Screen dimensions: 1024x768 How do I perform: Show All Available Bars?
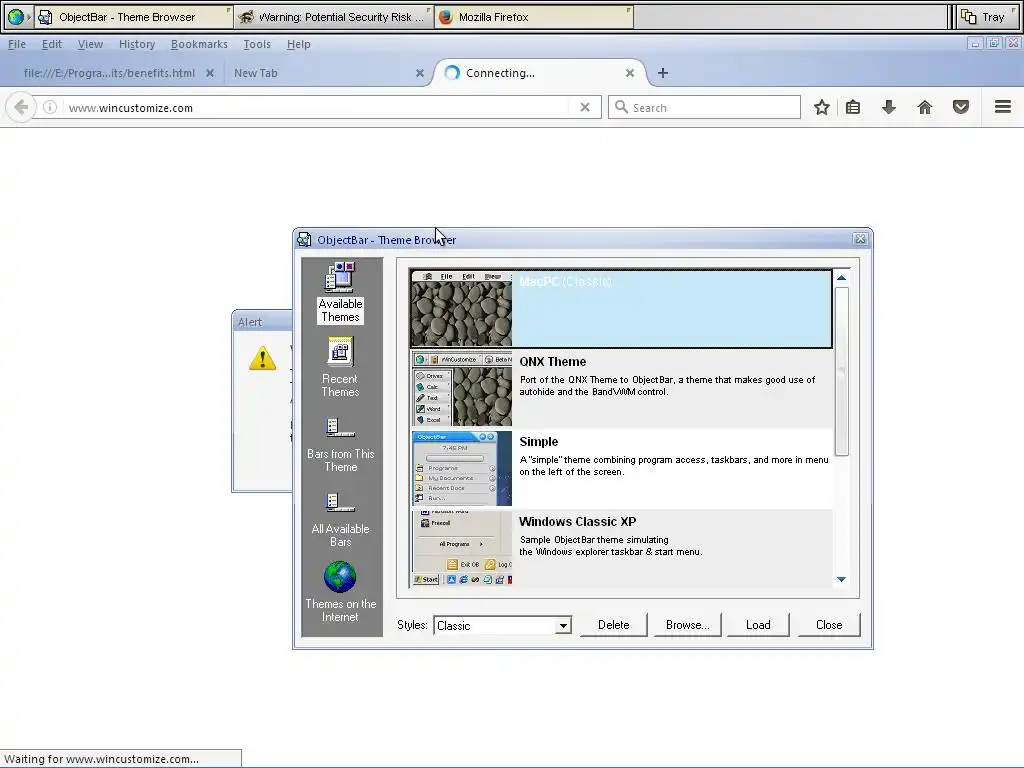pyautogui.click(x=340, y=520)
